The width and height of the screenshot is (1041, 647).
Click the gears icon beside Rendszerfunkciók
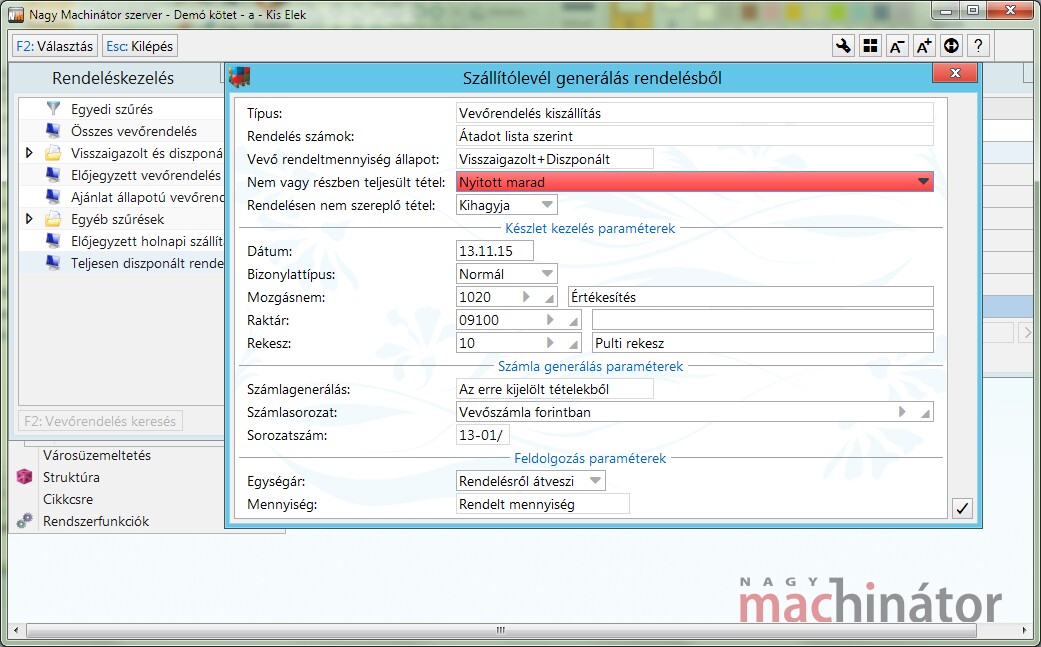coord(25,521)
